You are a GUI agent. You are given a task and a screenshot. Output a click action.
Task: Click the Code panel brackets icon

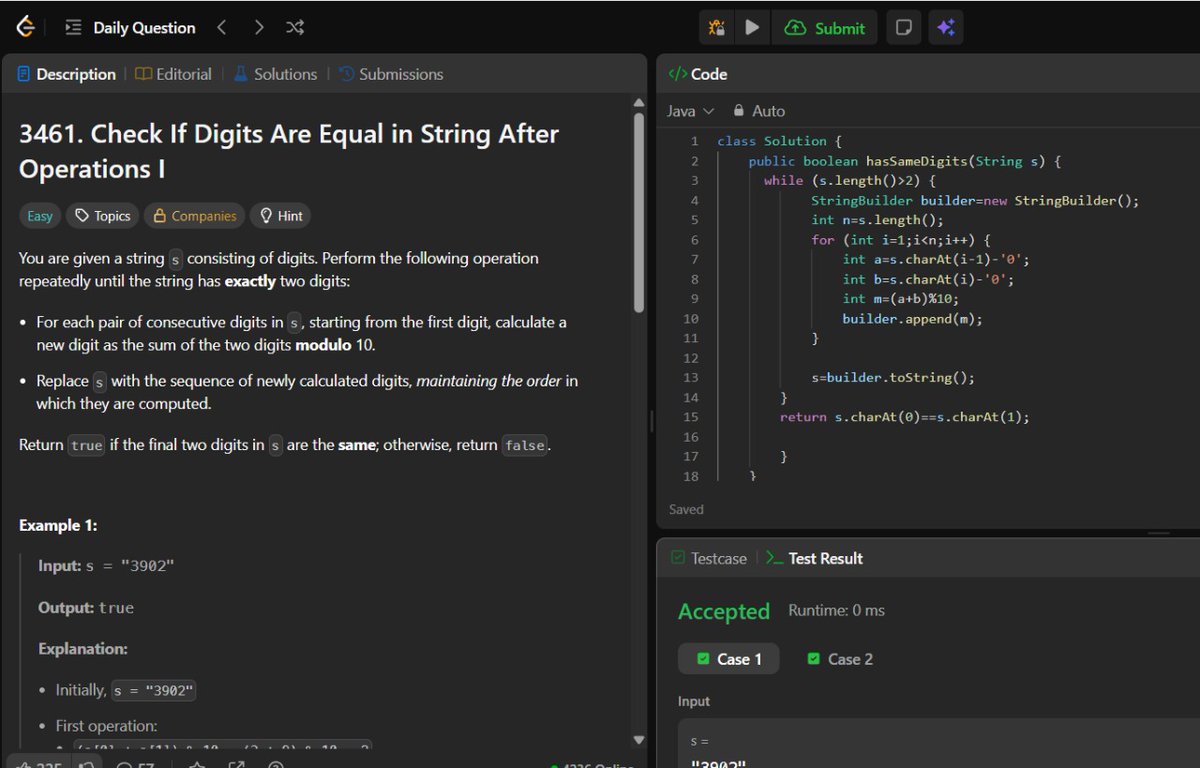(x=677, y=74)
